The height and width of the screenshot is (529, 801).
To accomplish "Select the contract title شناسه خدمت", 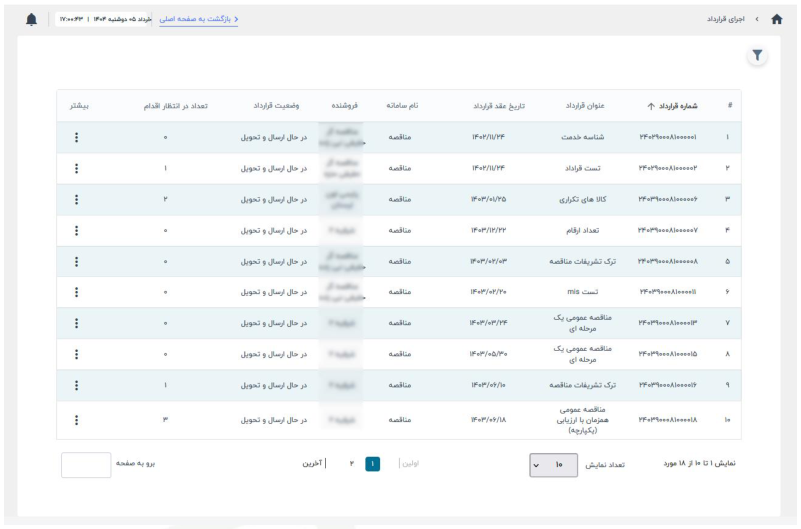I will click(x=583, y=137).
